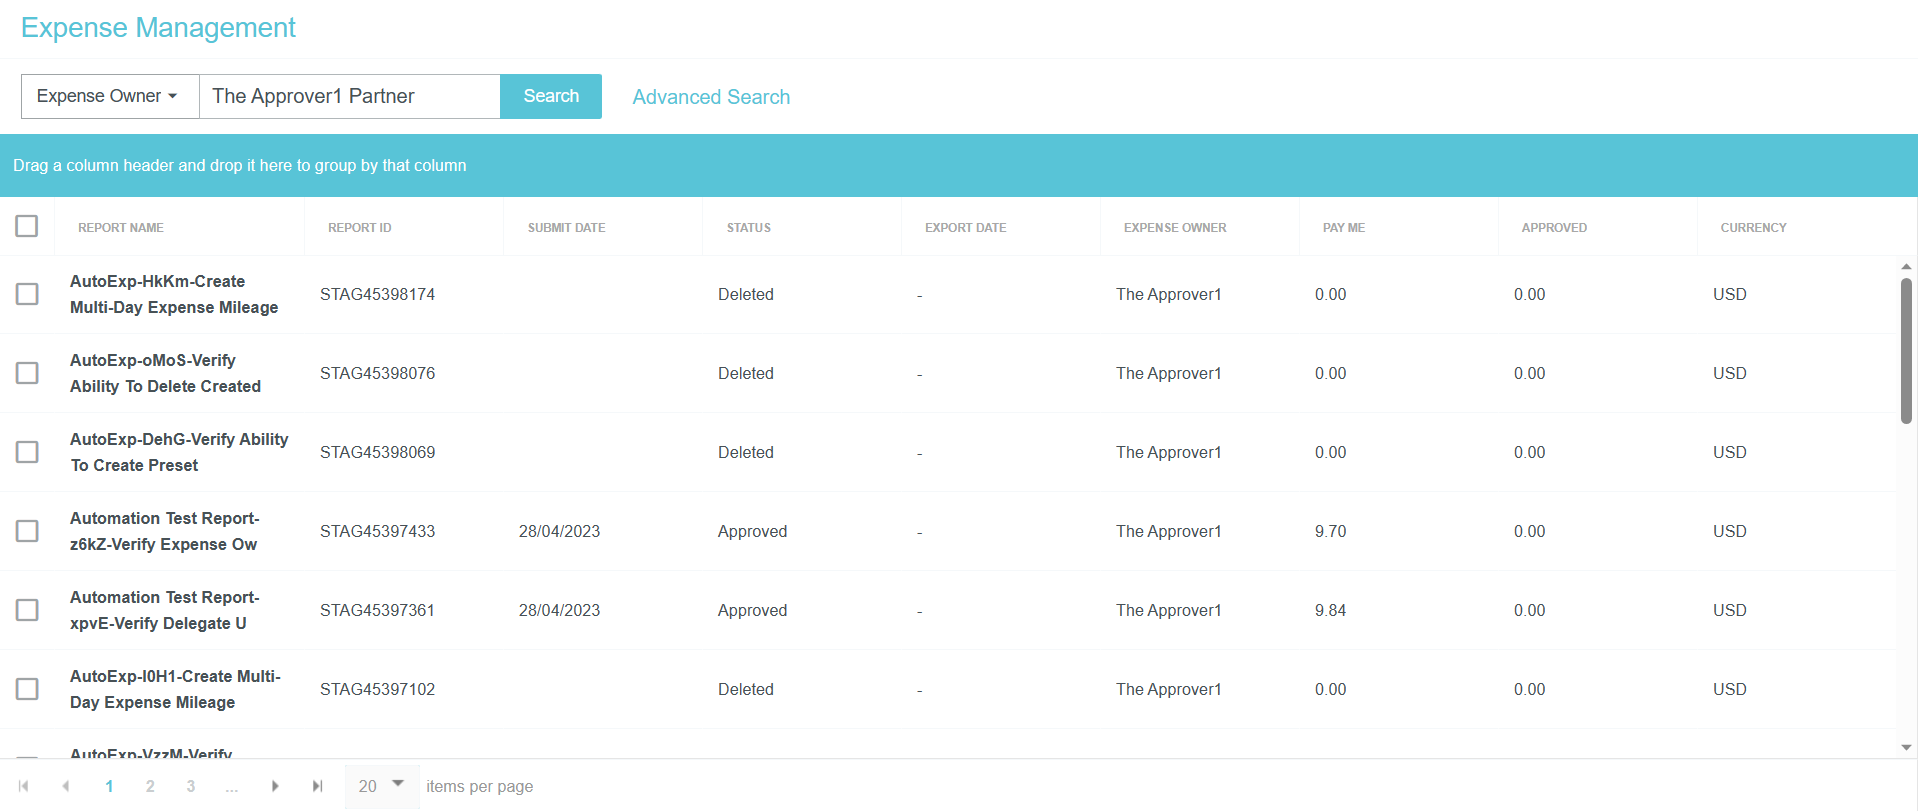
Task: Open the Advanced Search link
Action: coord(711,97)
